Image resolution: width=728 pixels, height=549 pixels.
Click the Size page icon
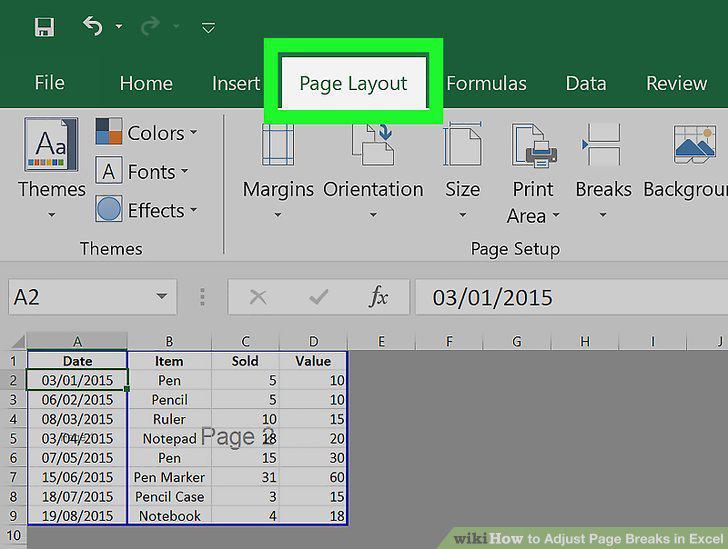[462, 144]
